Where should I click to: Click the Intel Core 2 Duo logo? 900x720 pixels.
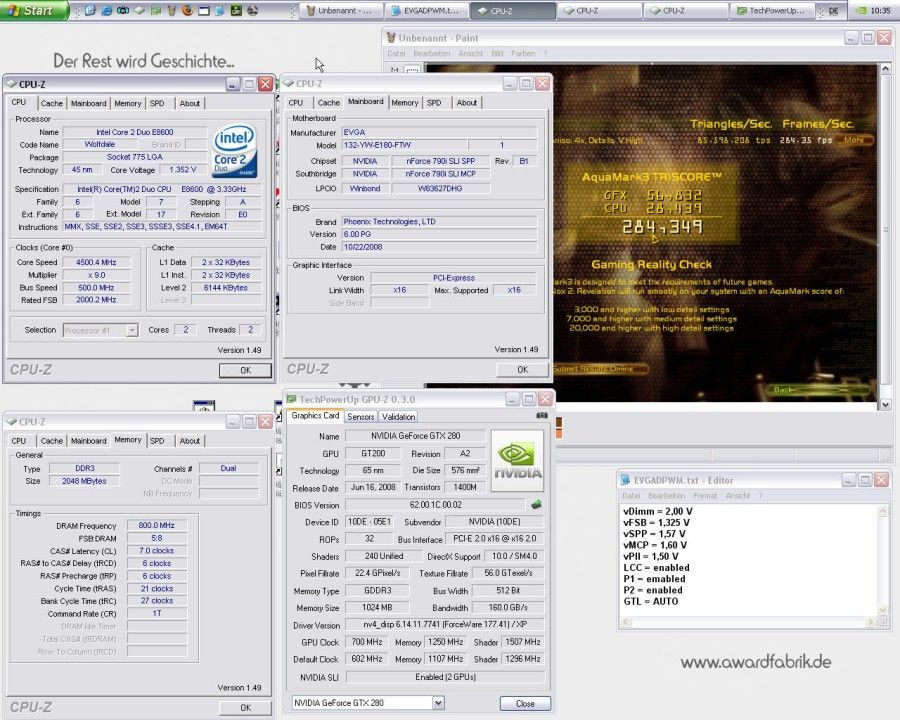(235, 151)
